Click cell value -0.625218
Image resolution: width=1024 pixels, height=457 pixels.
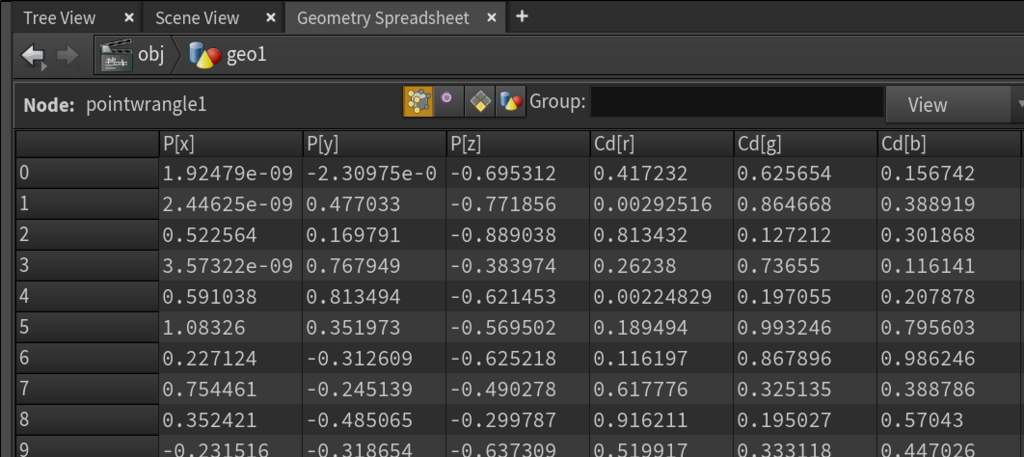[502, 358]
